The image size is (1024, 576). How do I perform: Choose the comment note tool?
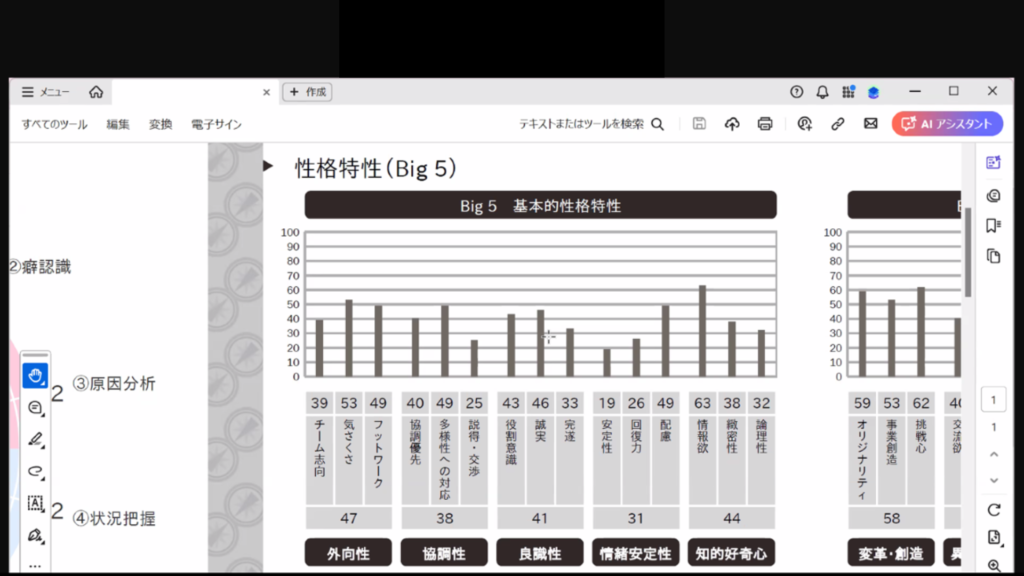click(35, 408)
